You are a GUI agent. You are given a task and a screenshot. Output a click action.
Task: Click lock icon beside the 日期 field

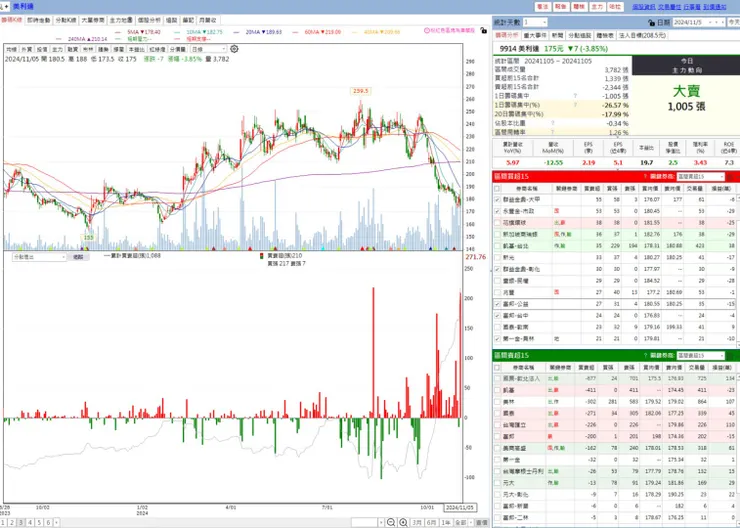[x=651, y=23]
